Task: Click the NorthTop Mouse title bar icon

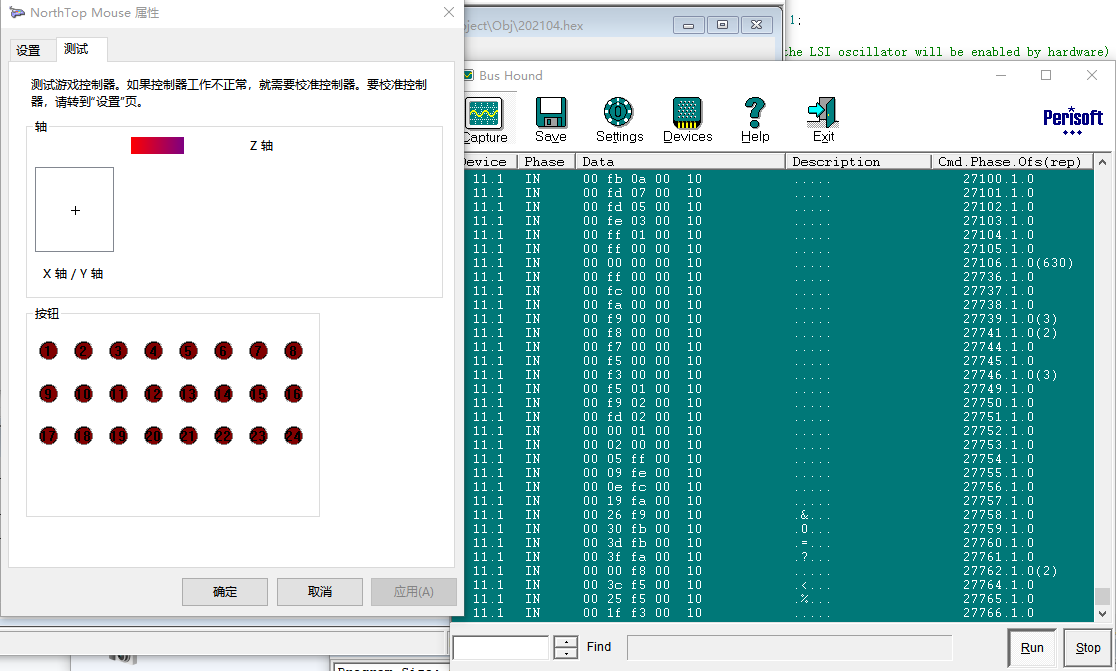Action: point(17,13)
